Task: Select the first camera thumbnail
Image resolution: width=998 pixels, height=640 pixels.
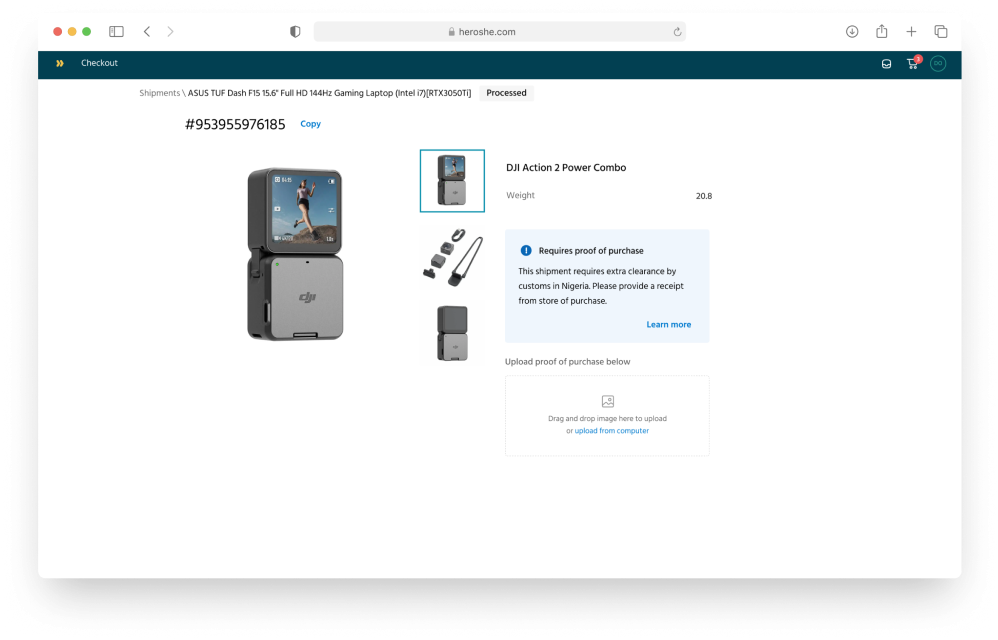Action: click(452, 181)
